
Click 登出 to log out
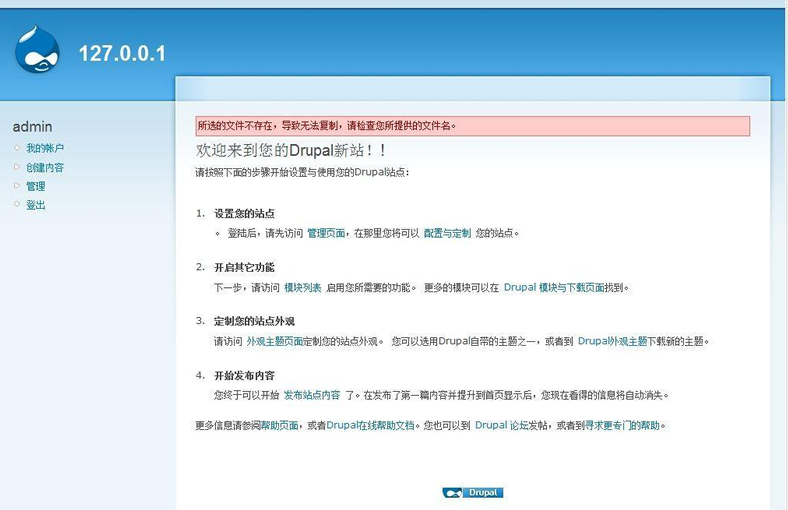pos(36,205)
